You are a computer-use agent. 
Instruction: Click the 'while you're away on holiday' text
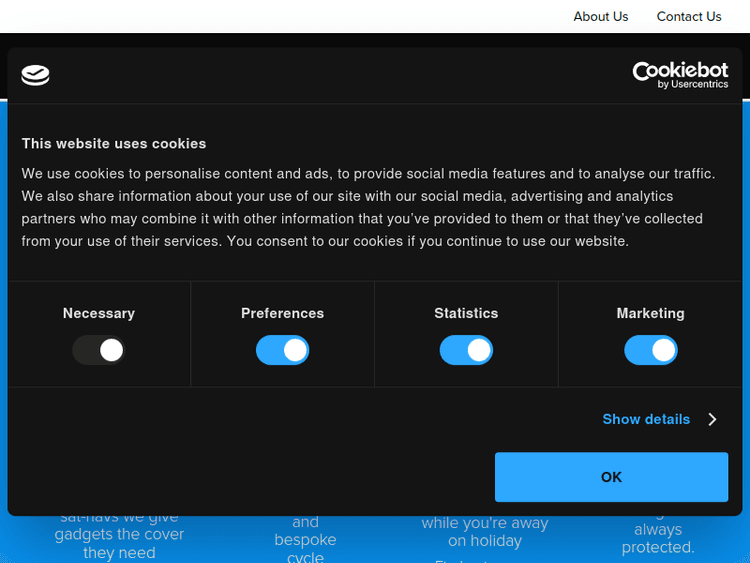coord(485,532)
